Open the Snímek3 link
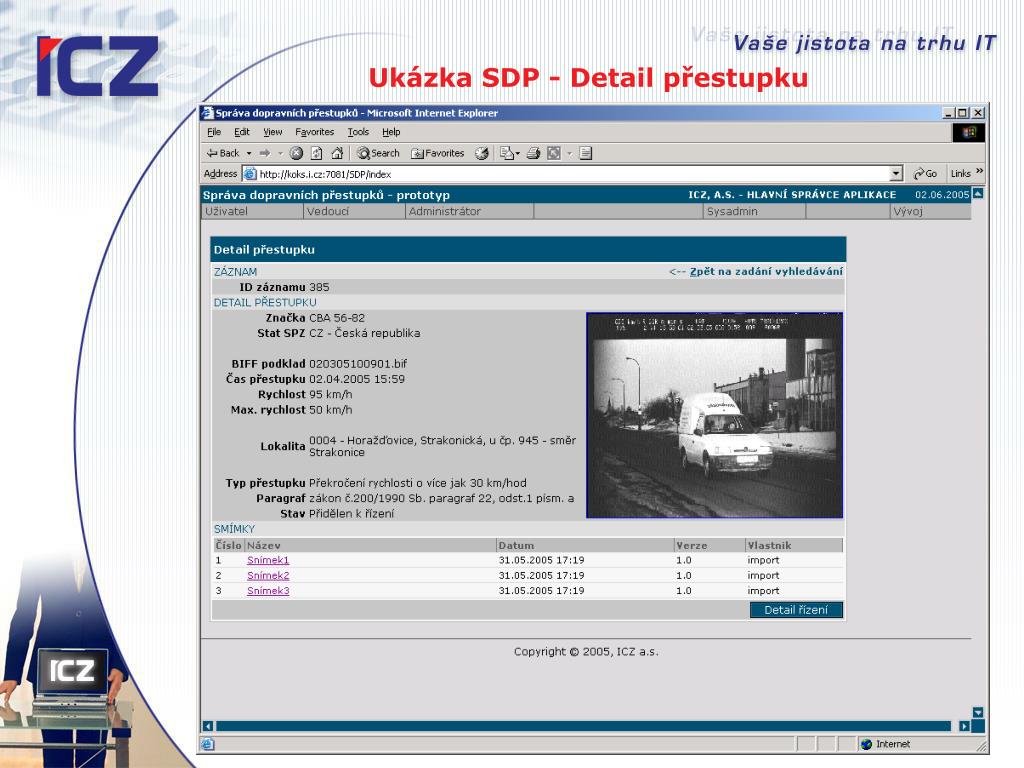This screenshot has height=768, width=1024. pos(268,590)
